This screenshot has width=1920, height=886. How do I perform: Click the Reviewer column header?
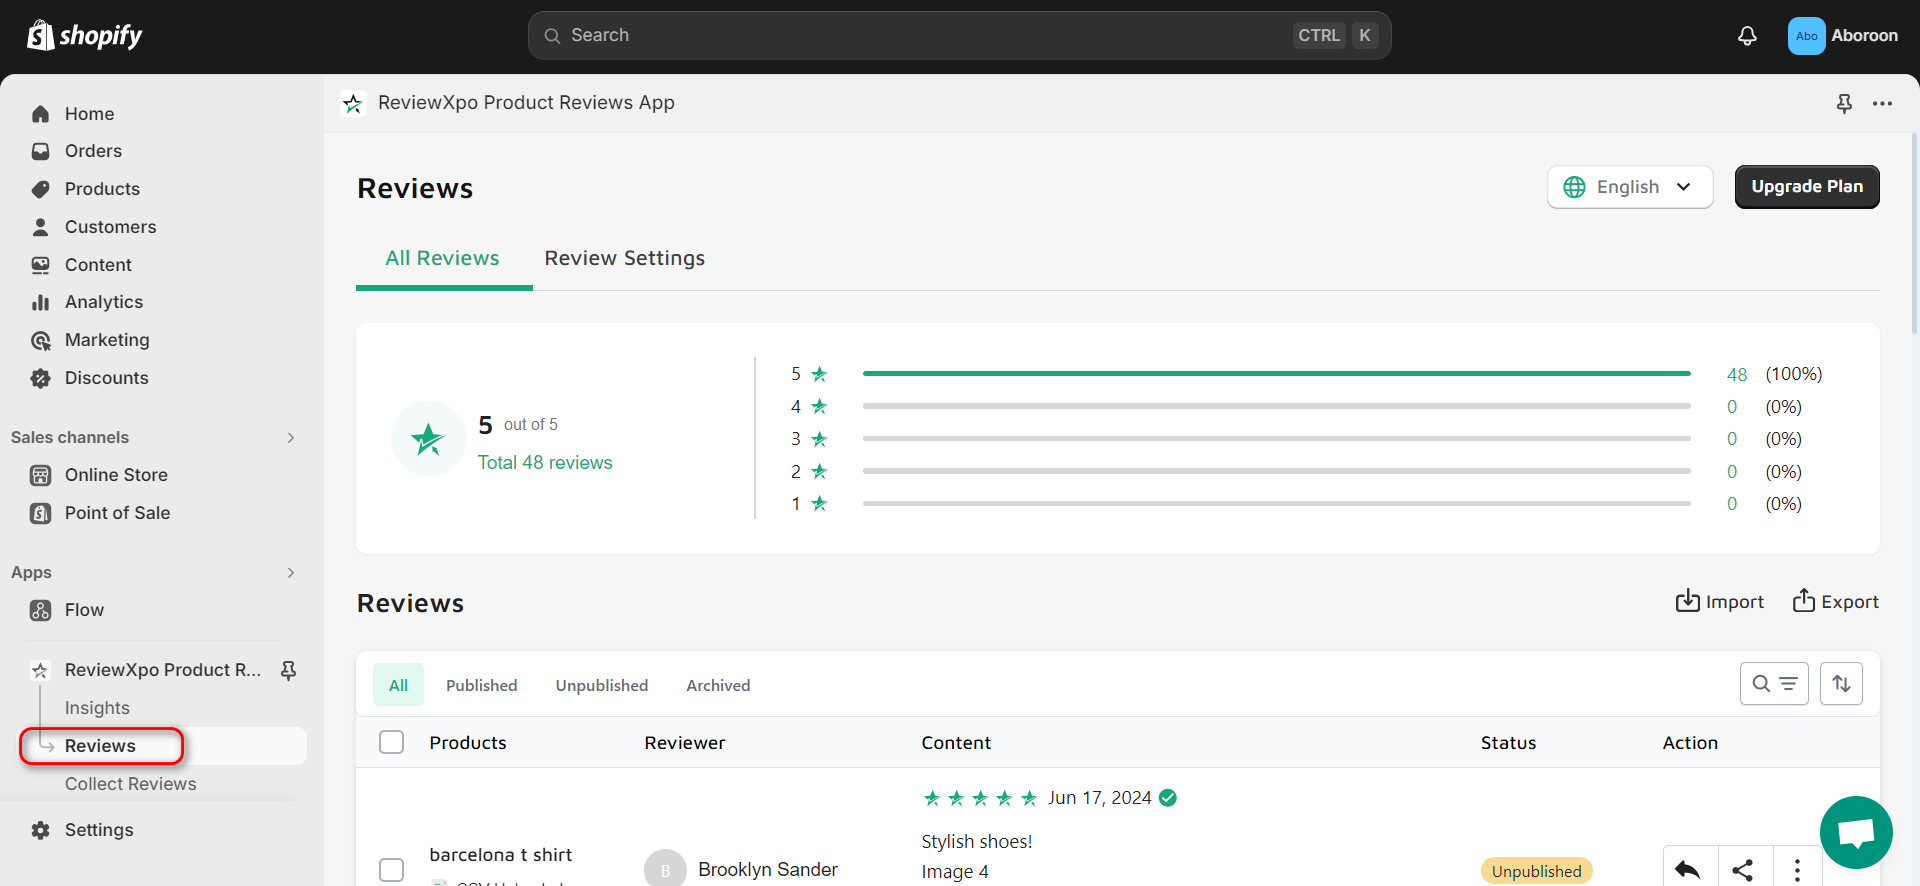(x=685, y=743)
